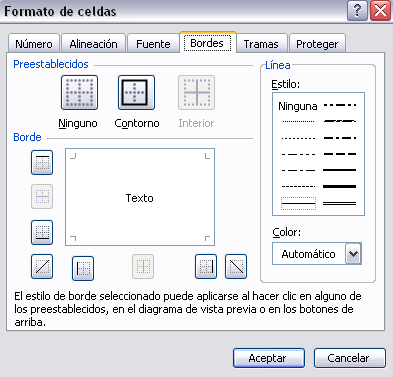Pick the double line style
Screen dimensions: 393x377
[x=340, y=203]
